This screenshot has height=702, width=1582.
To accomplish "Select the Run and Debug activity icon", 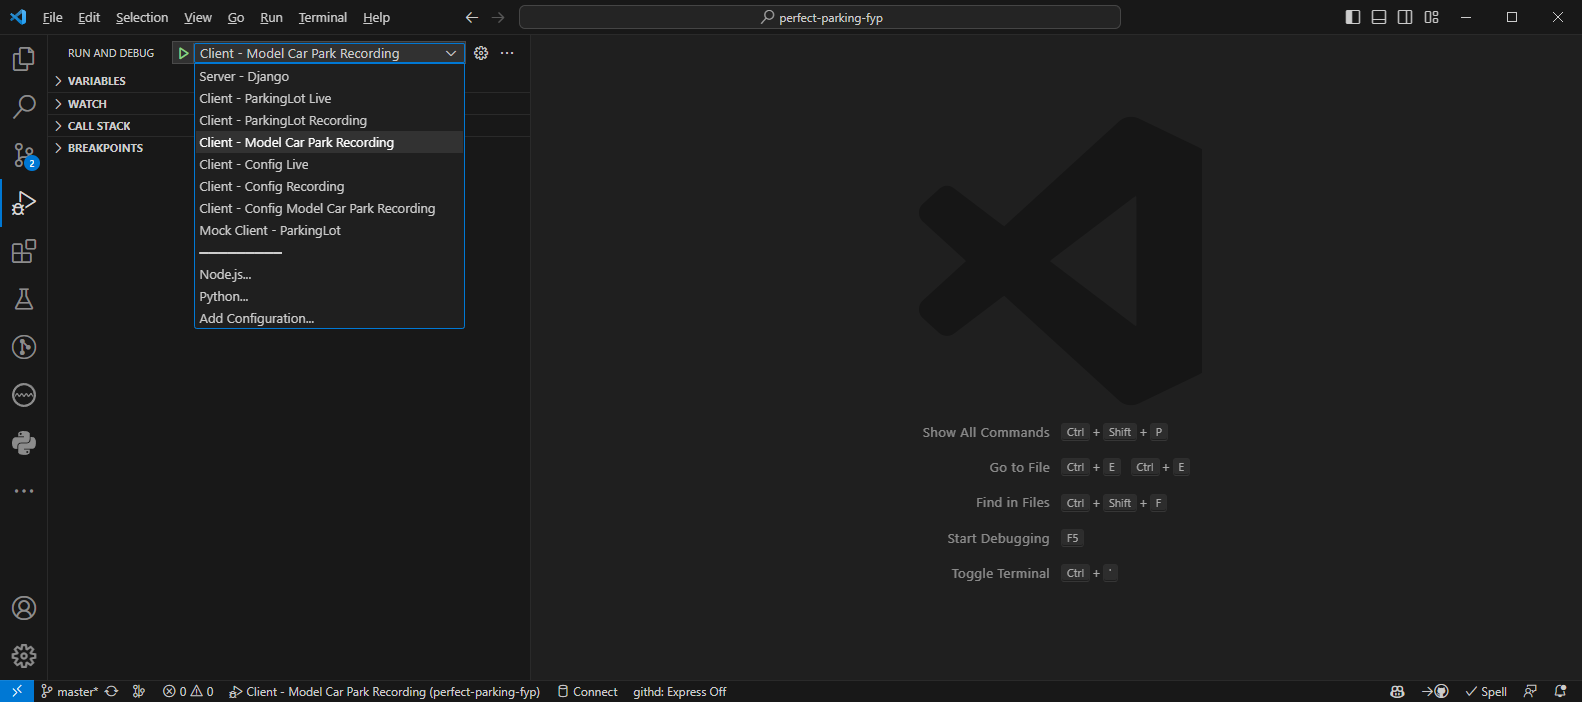I will [x=24, y=203].
